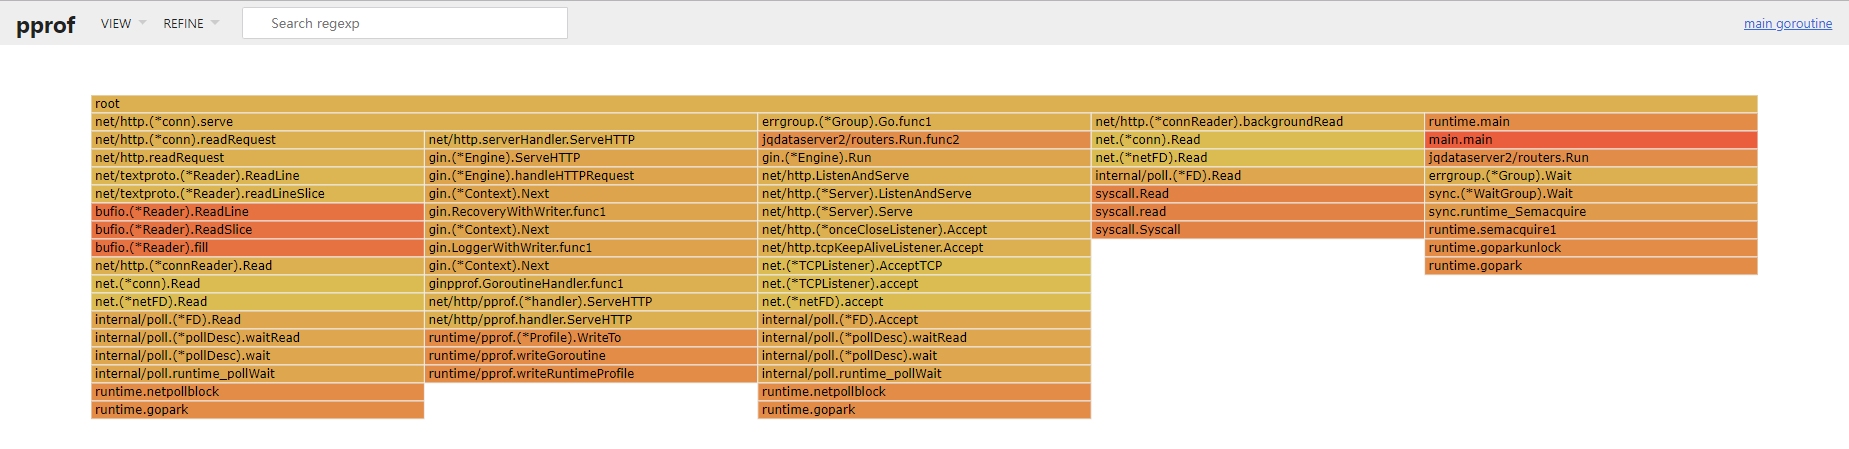Click the net/http.readRequest frame
Viewport: 1849px width, 449px height.
pyautogui.click(x=258, y=158)
